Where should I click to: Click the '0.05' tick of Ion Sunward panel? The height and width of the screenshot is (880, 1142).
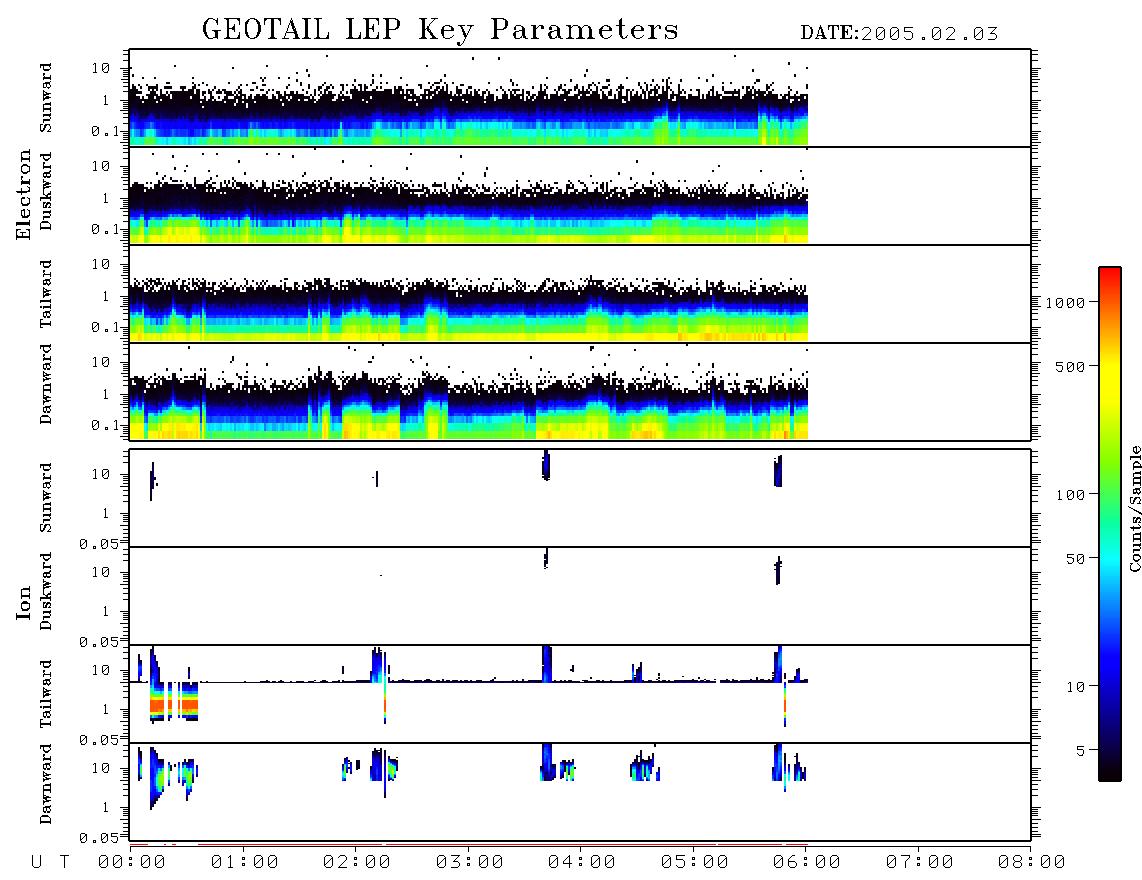click(x=99, y=544)
